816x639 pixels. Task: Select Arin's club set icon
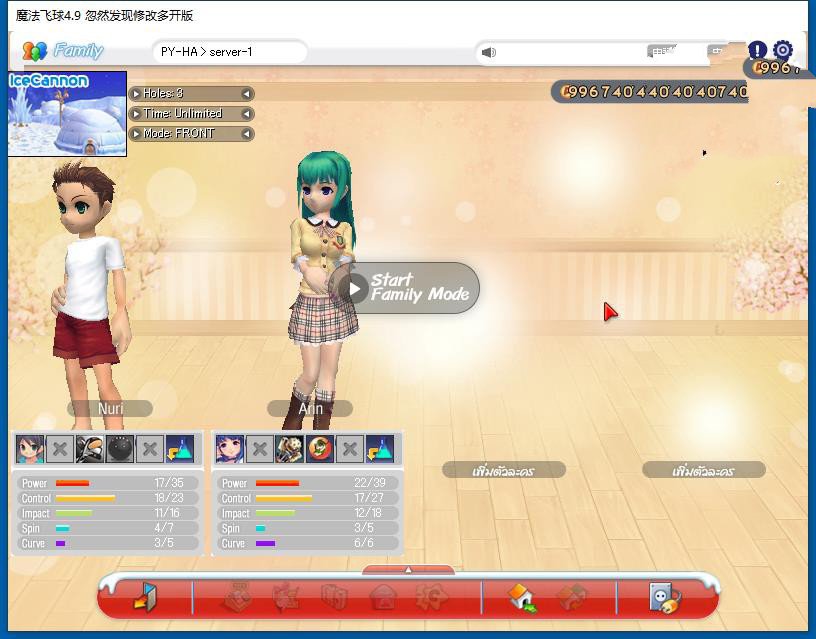289,449
